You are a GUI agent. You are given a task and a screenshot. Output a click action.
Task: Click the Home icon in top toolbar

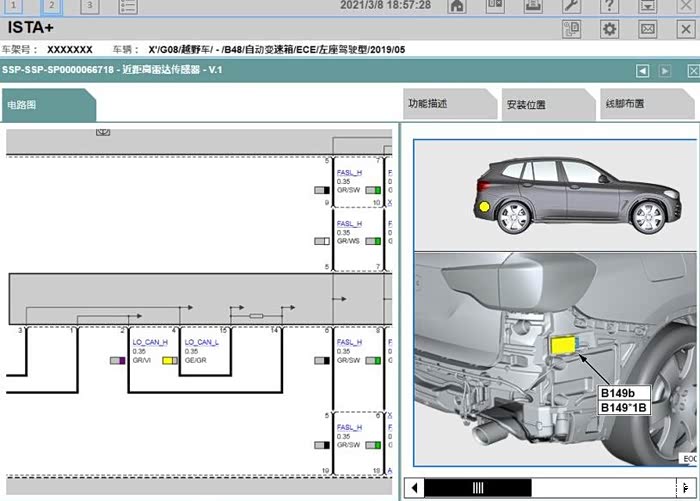tap(457, 6)
